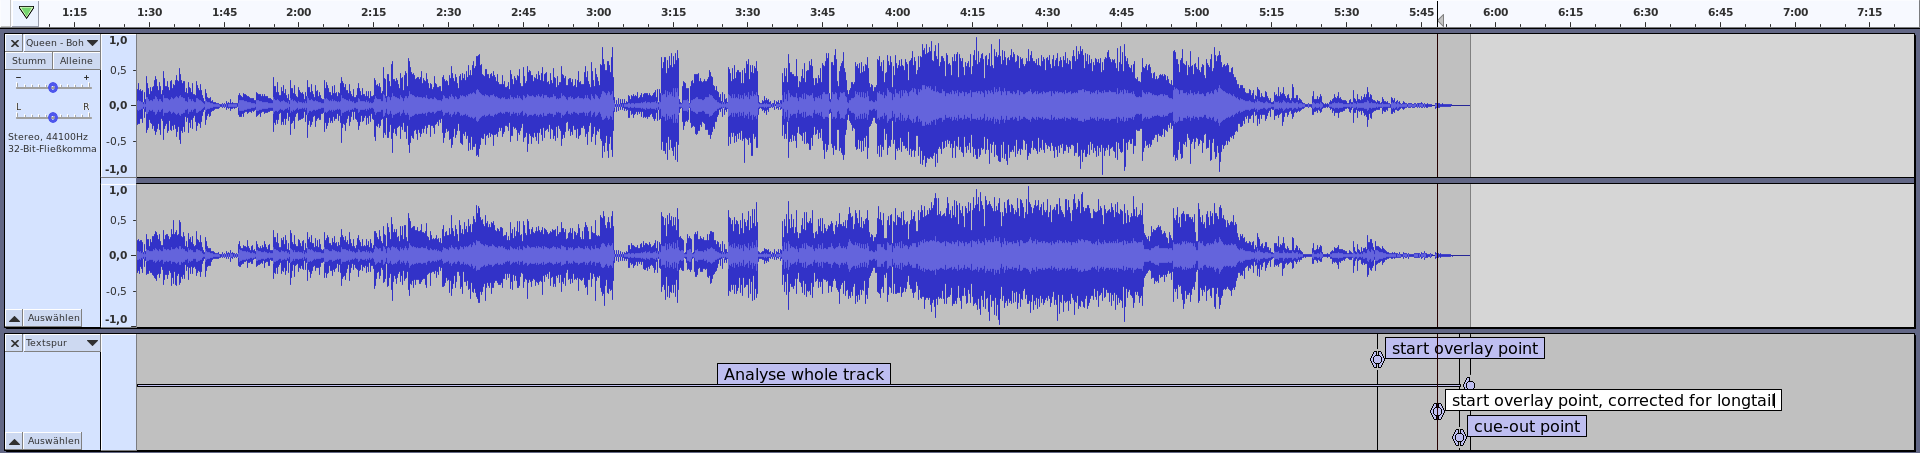Open the Queen track dropdown menu
Image resolution: width=1920 pixels, height=453 pixels.
[x=92, y=43]
